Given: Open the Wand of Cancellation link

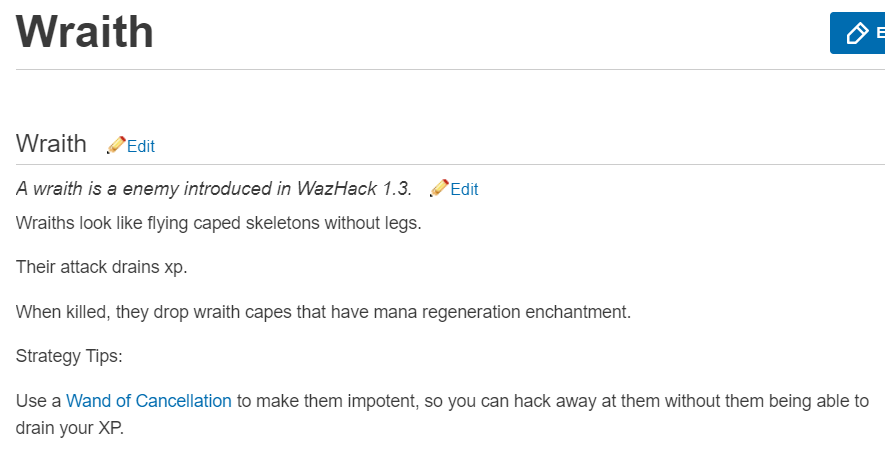Looking at the screenshot, I should (x=149, y=401).
